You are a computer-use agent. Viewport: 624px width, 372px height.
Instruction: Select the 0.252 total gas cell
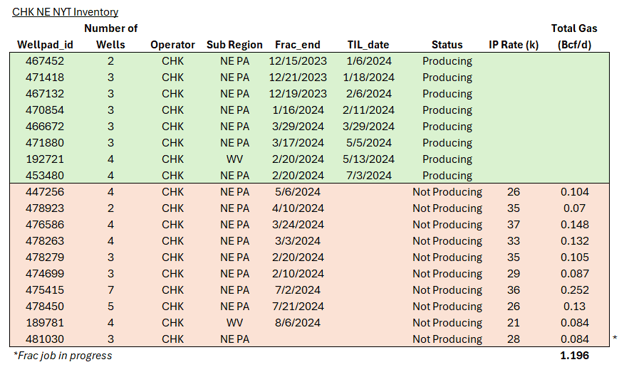coord(574,290)
